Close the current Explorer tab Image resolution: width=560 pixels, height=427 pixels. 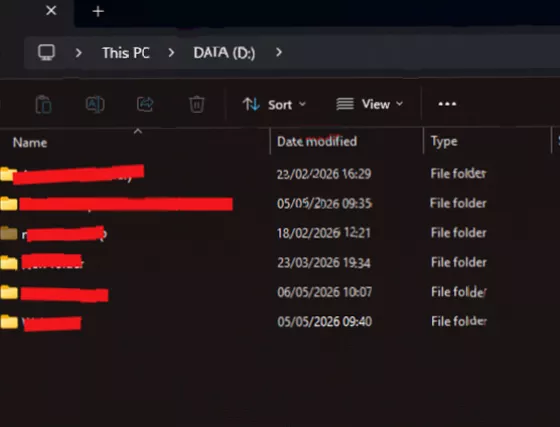click(51, 11)
